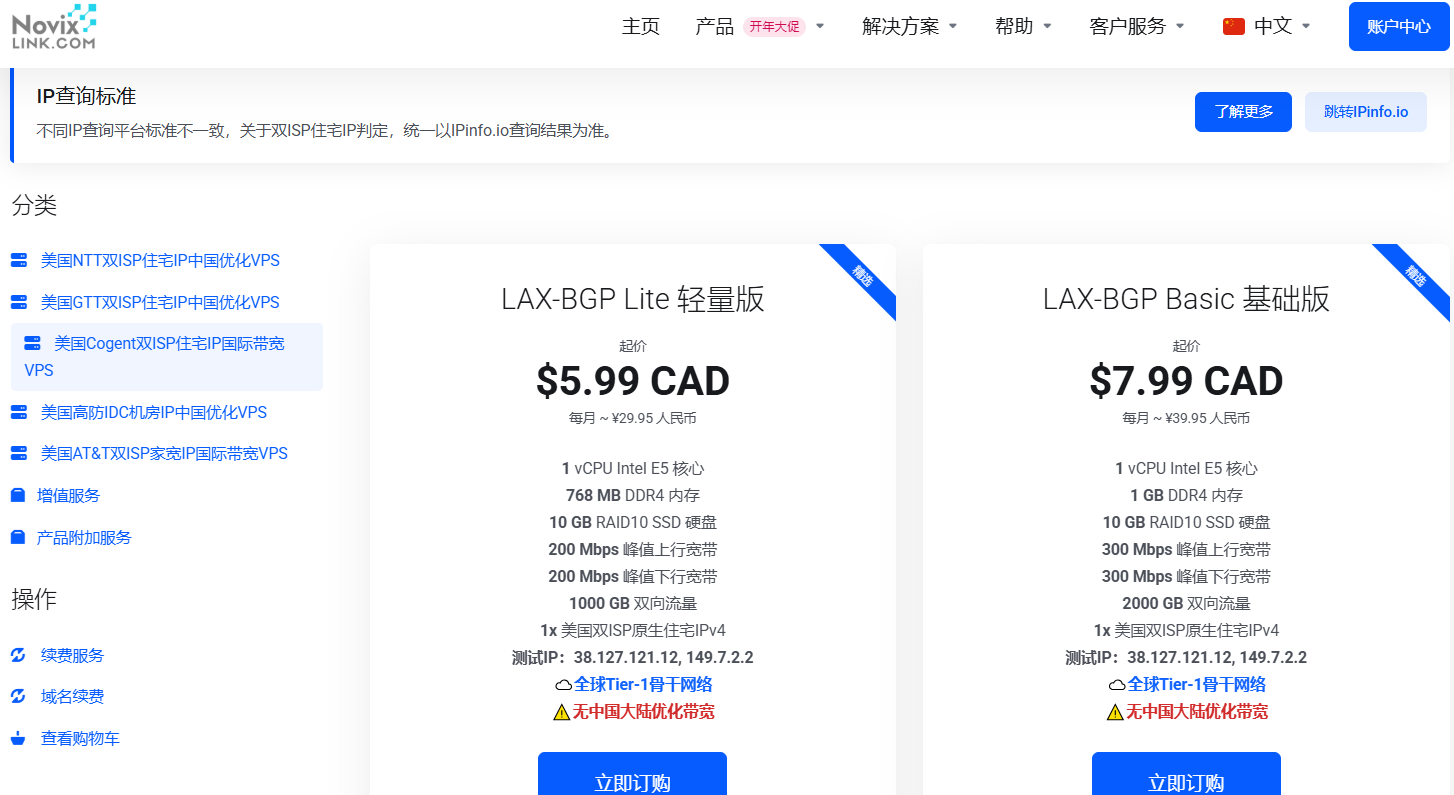Screen dimensions: 1454x795
Task: Click the IP查询标准 heading
Action: pos(86,96)
